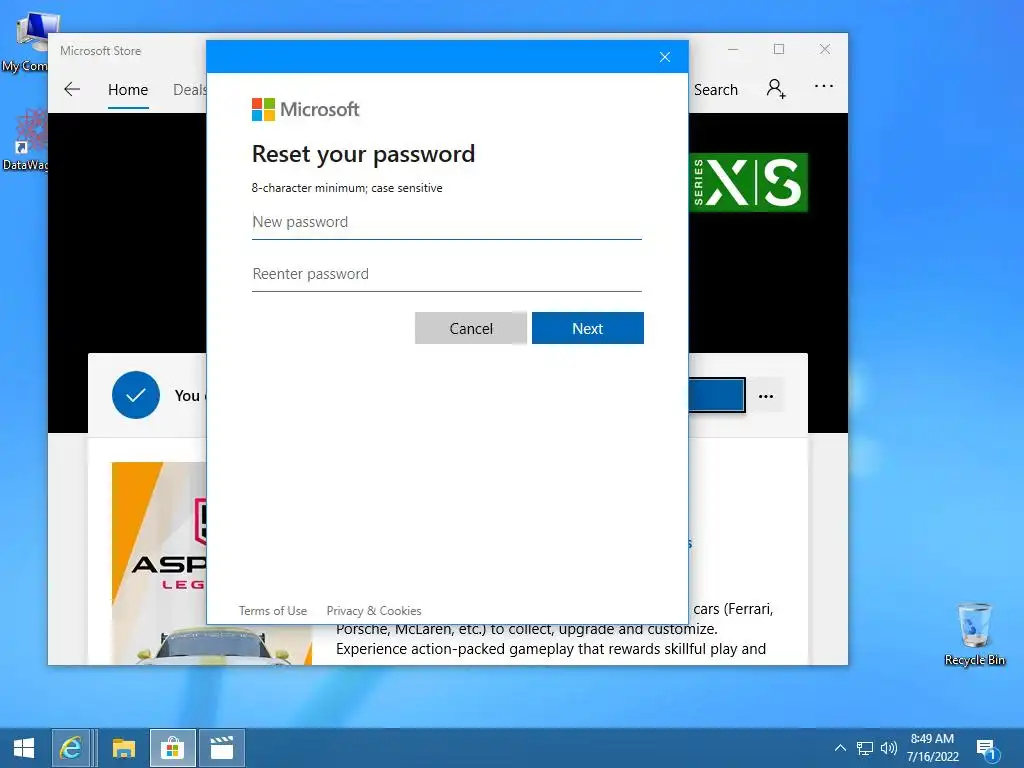The image size is (1024, 768).
Task: Click the blue button in Store banner
Action: (716, 395)
